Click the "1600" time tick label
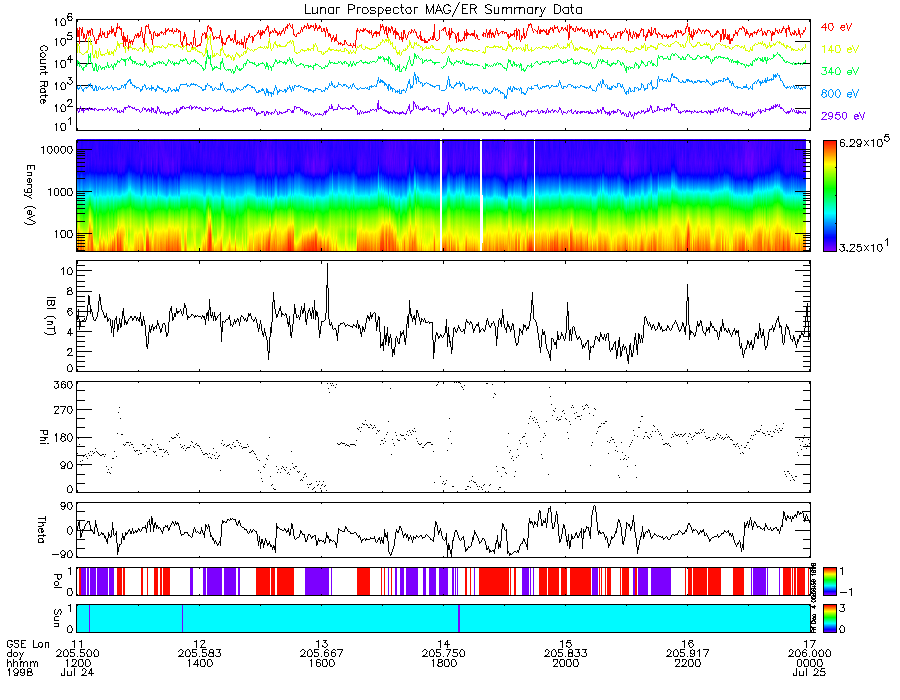The width and height of the screenshot is (900, 700). tap(322, 663)
